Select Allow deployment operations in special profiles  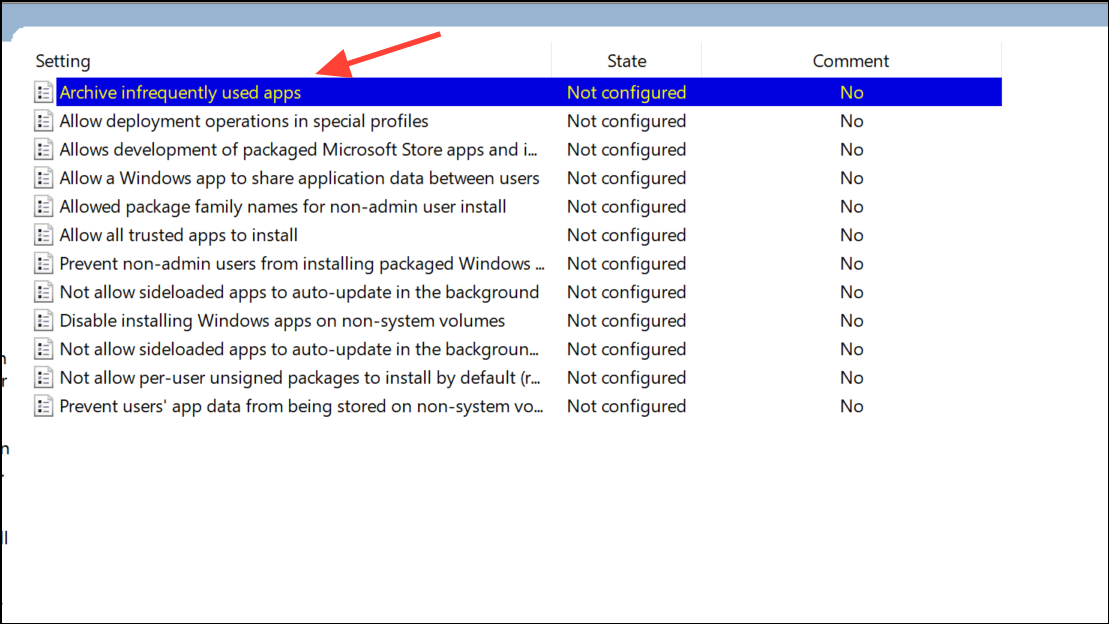pos(244,121)
